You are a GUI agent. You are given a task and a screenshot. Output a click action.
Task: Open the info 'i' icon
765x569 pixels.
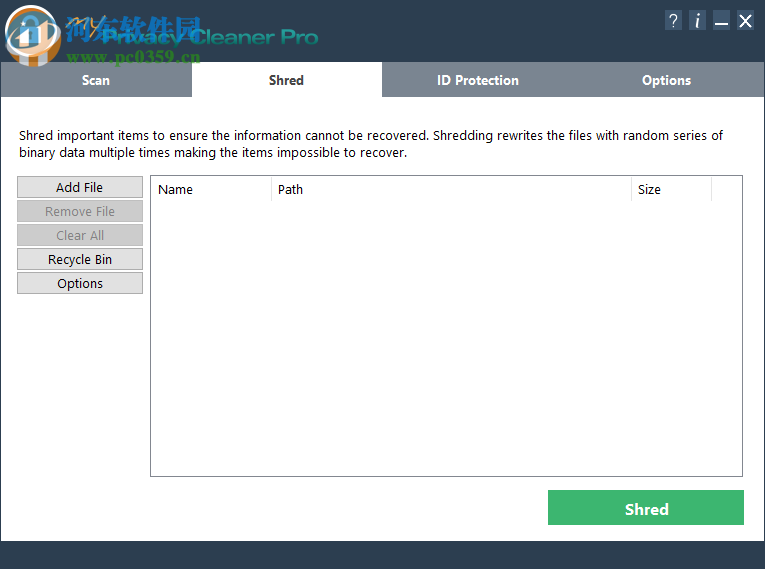pos(697,21)
